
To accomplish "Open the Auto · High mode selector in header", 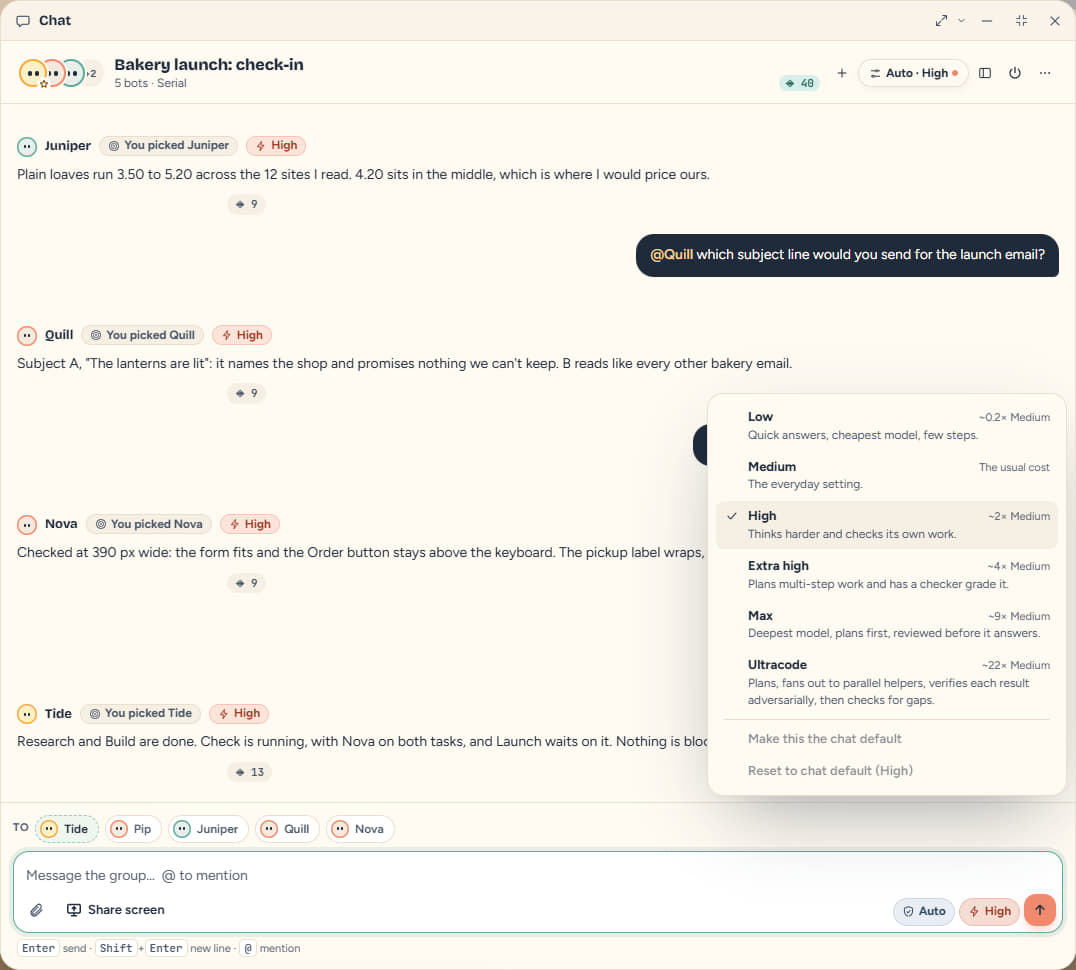I will 913,73.
